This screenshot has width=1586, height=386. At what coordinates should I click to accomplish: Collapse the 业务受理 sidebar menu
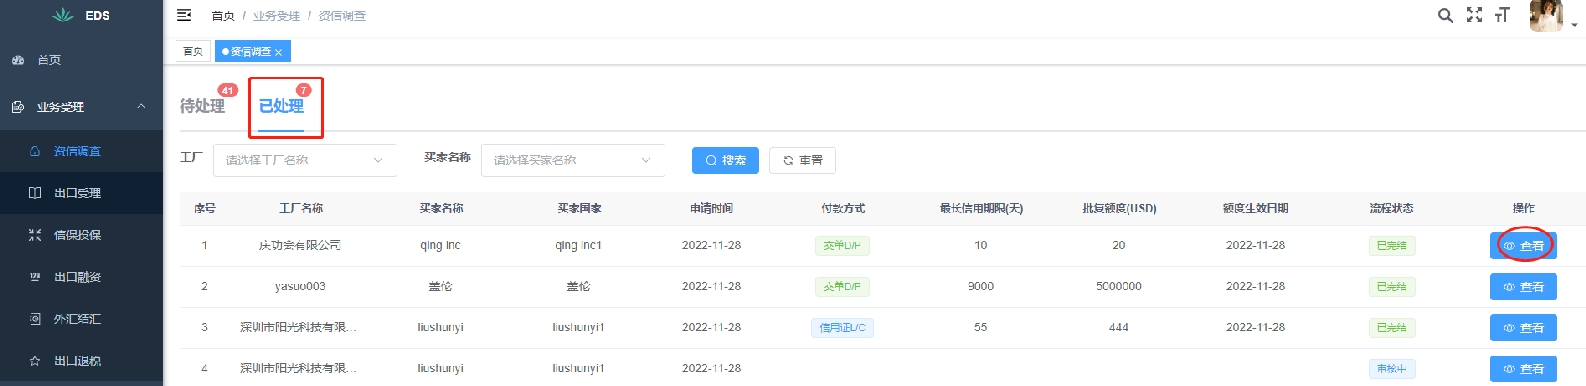click(81, 107)
